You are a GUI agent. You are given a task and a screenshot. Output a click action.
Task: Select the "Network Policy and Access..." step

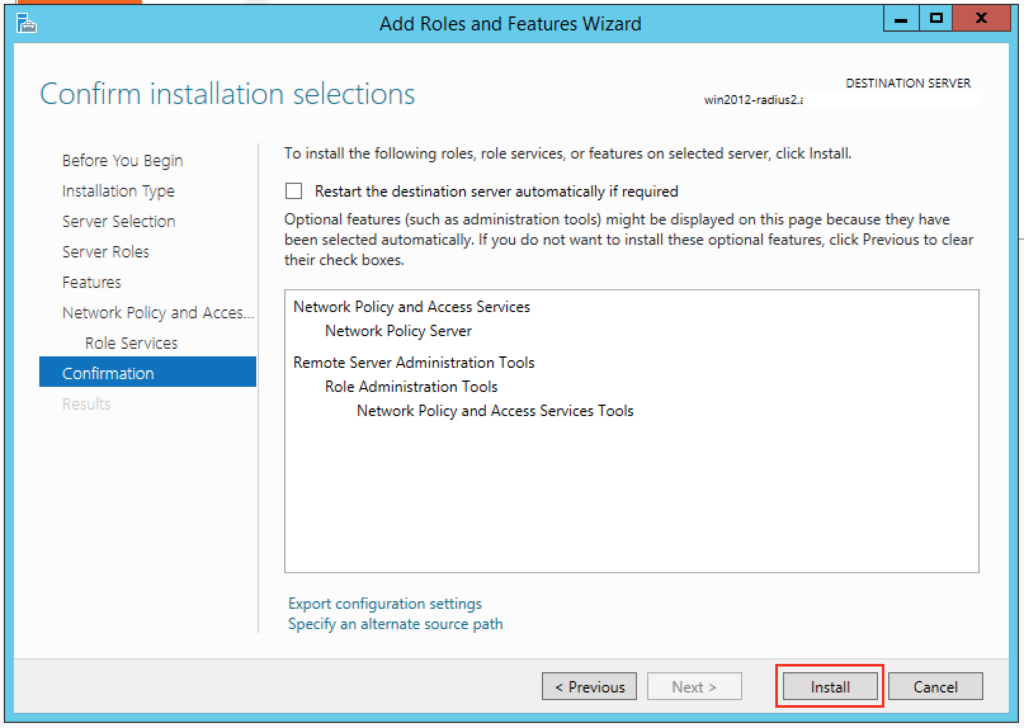click(x=157, y=312)
